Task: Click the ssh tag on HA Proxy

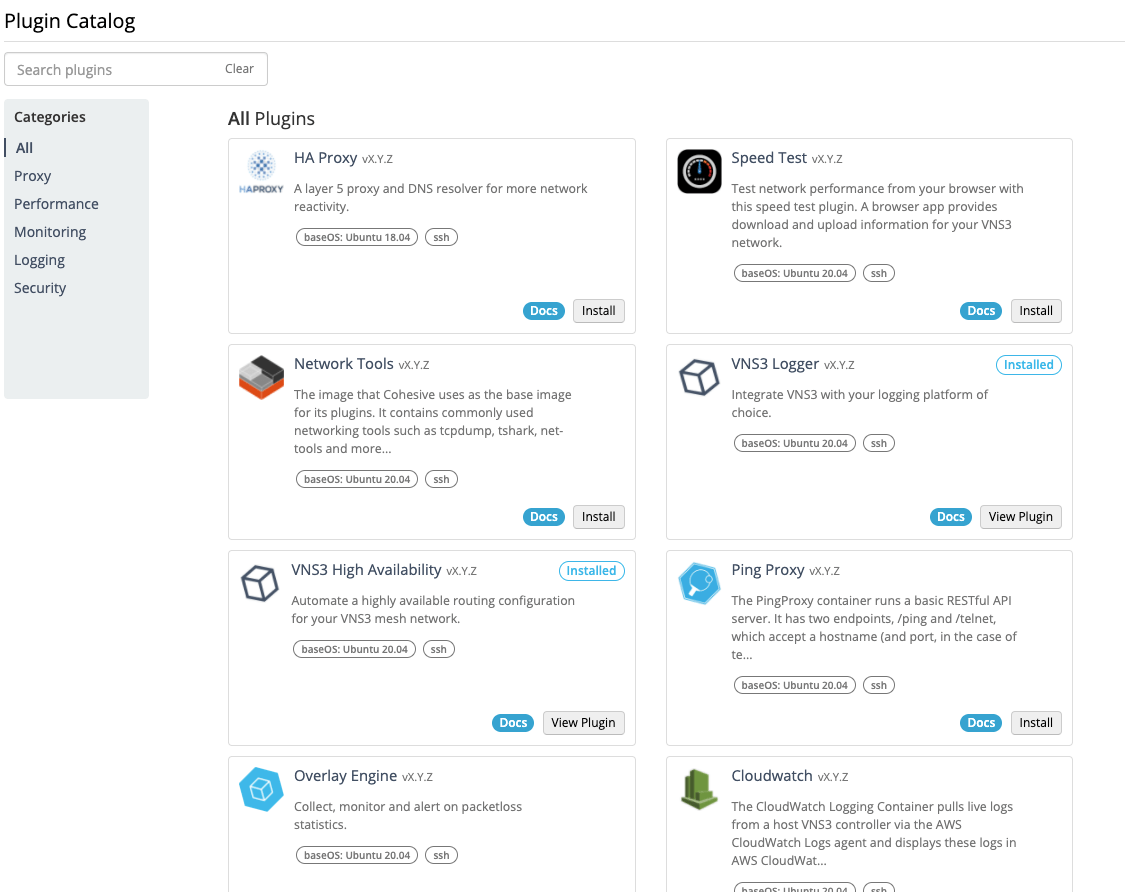Action: tap(441, 238)
